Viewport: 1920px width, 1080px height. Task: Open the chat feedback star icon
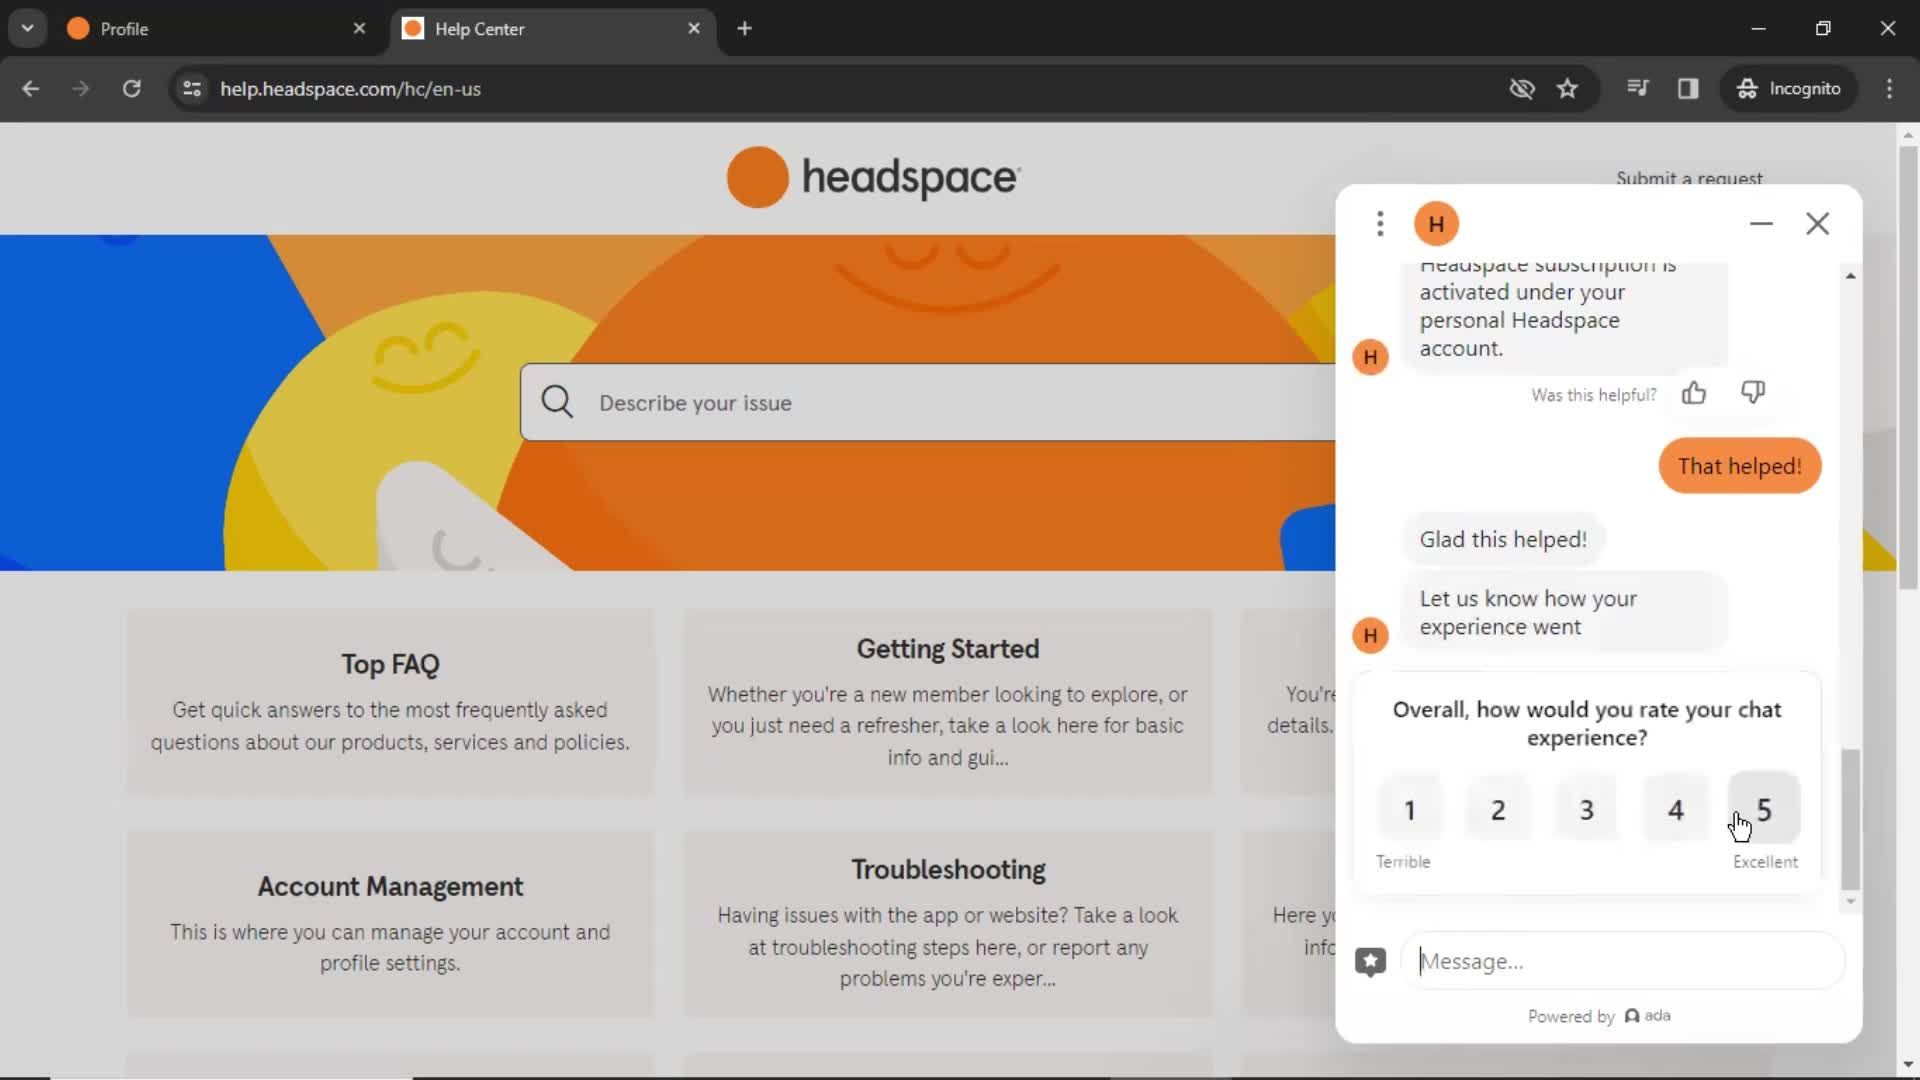tap(1370, 961)
